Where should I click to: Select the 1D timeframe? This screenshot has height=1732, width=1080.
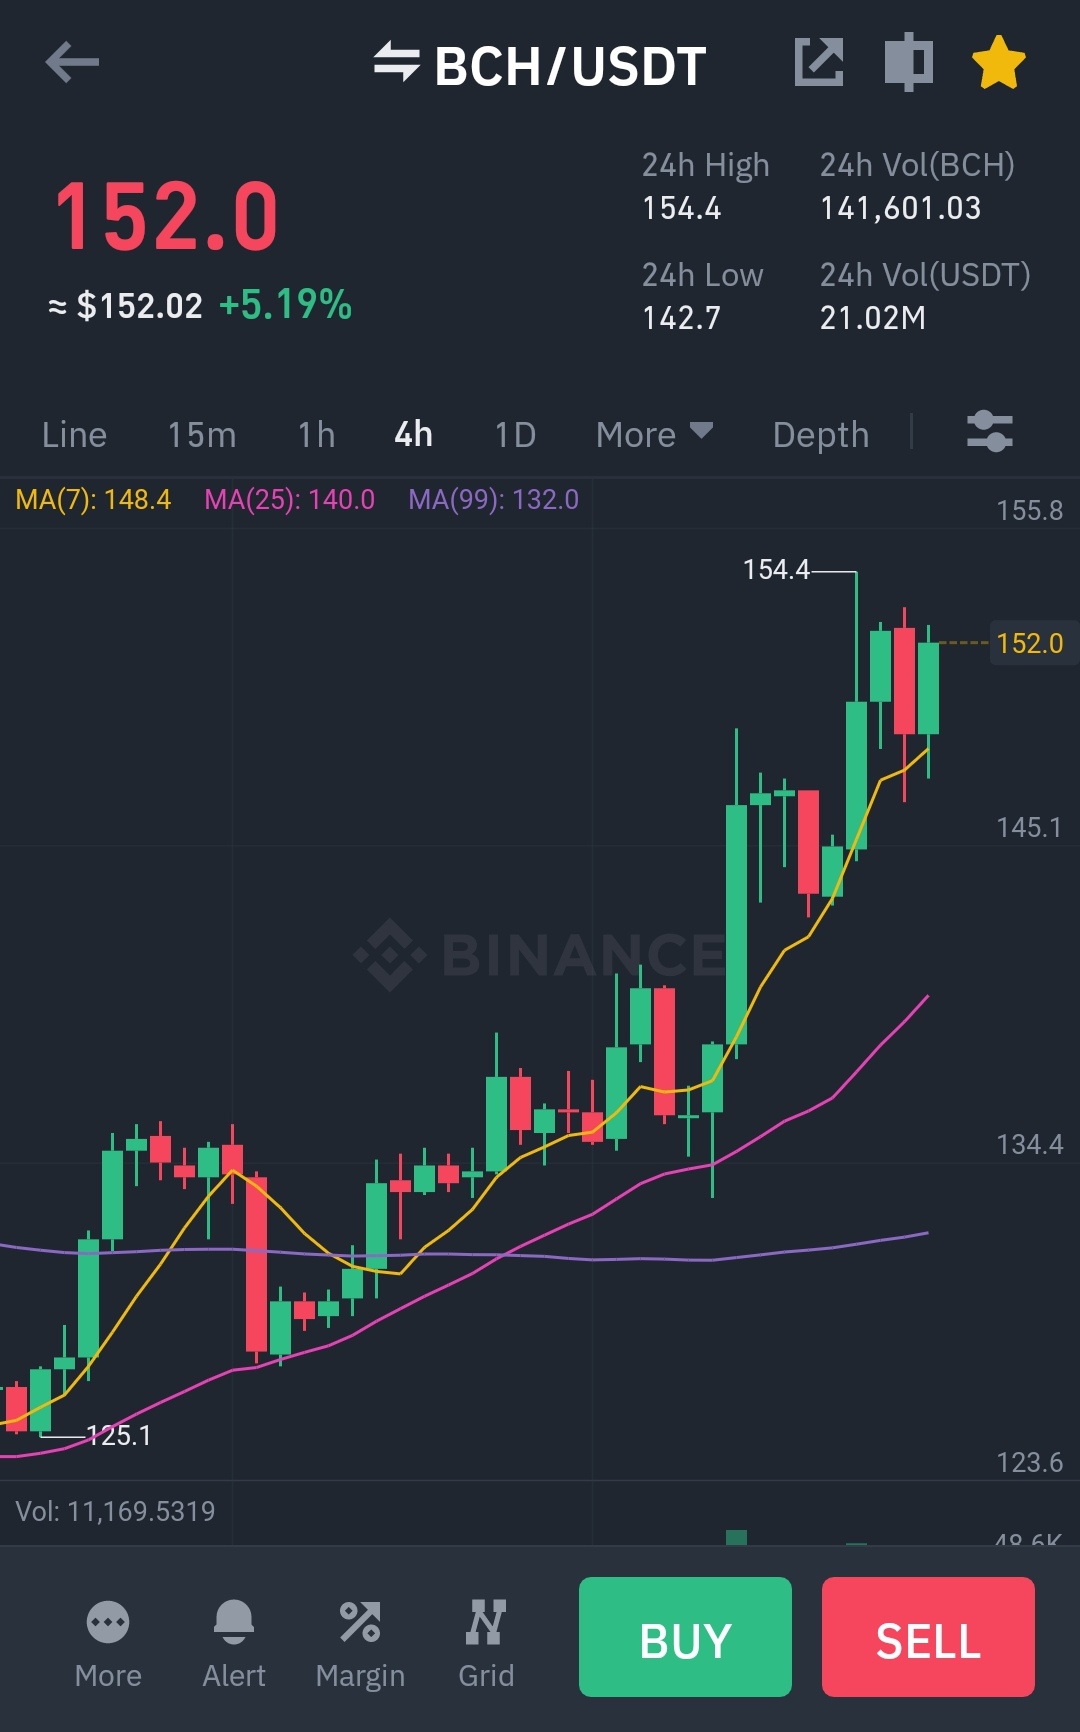click(x=515, y=434)
